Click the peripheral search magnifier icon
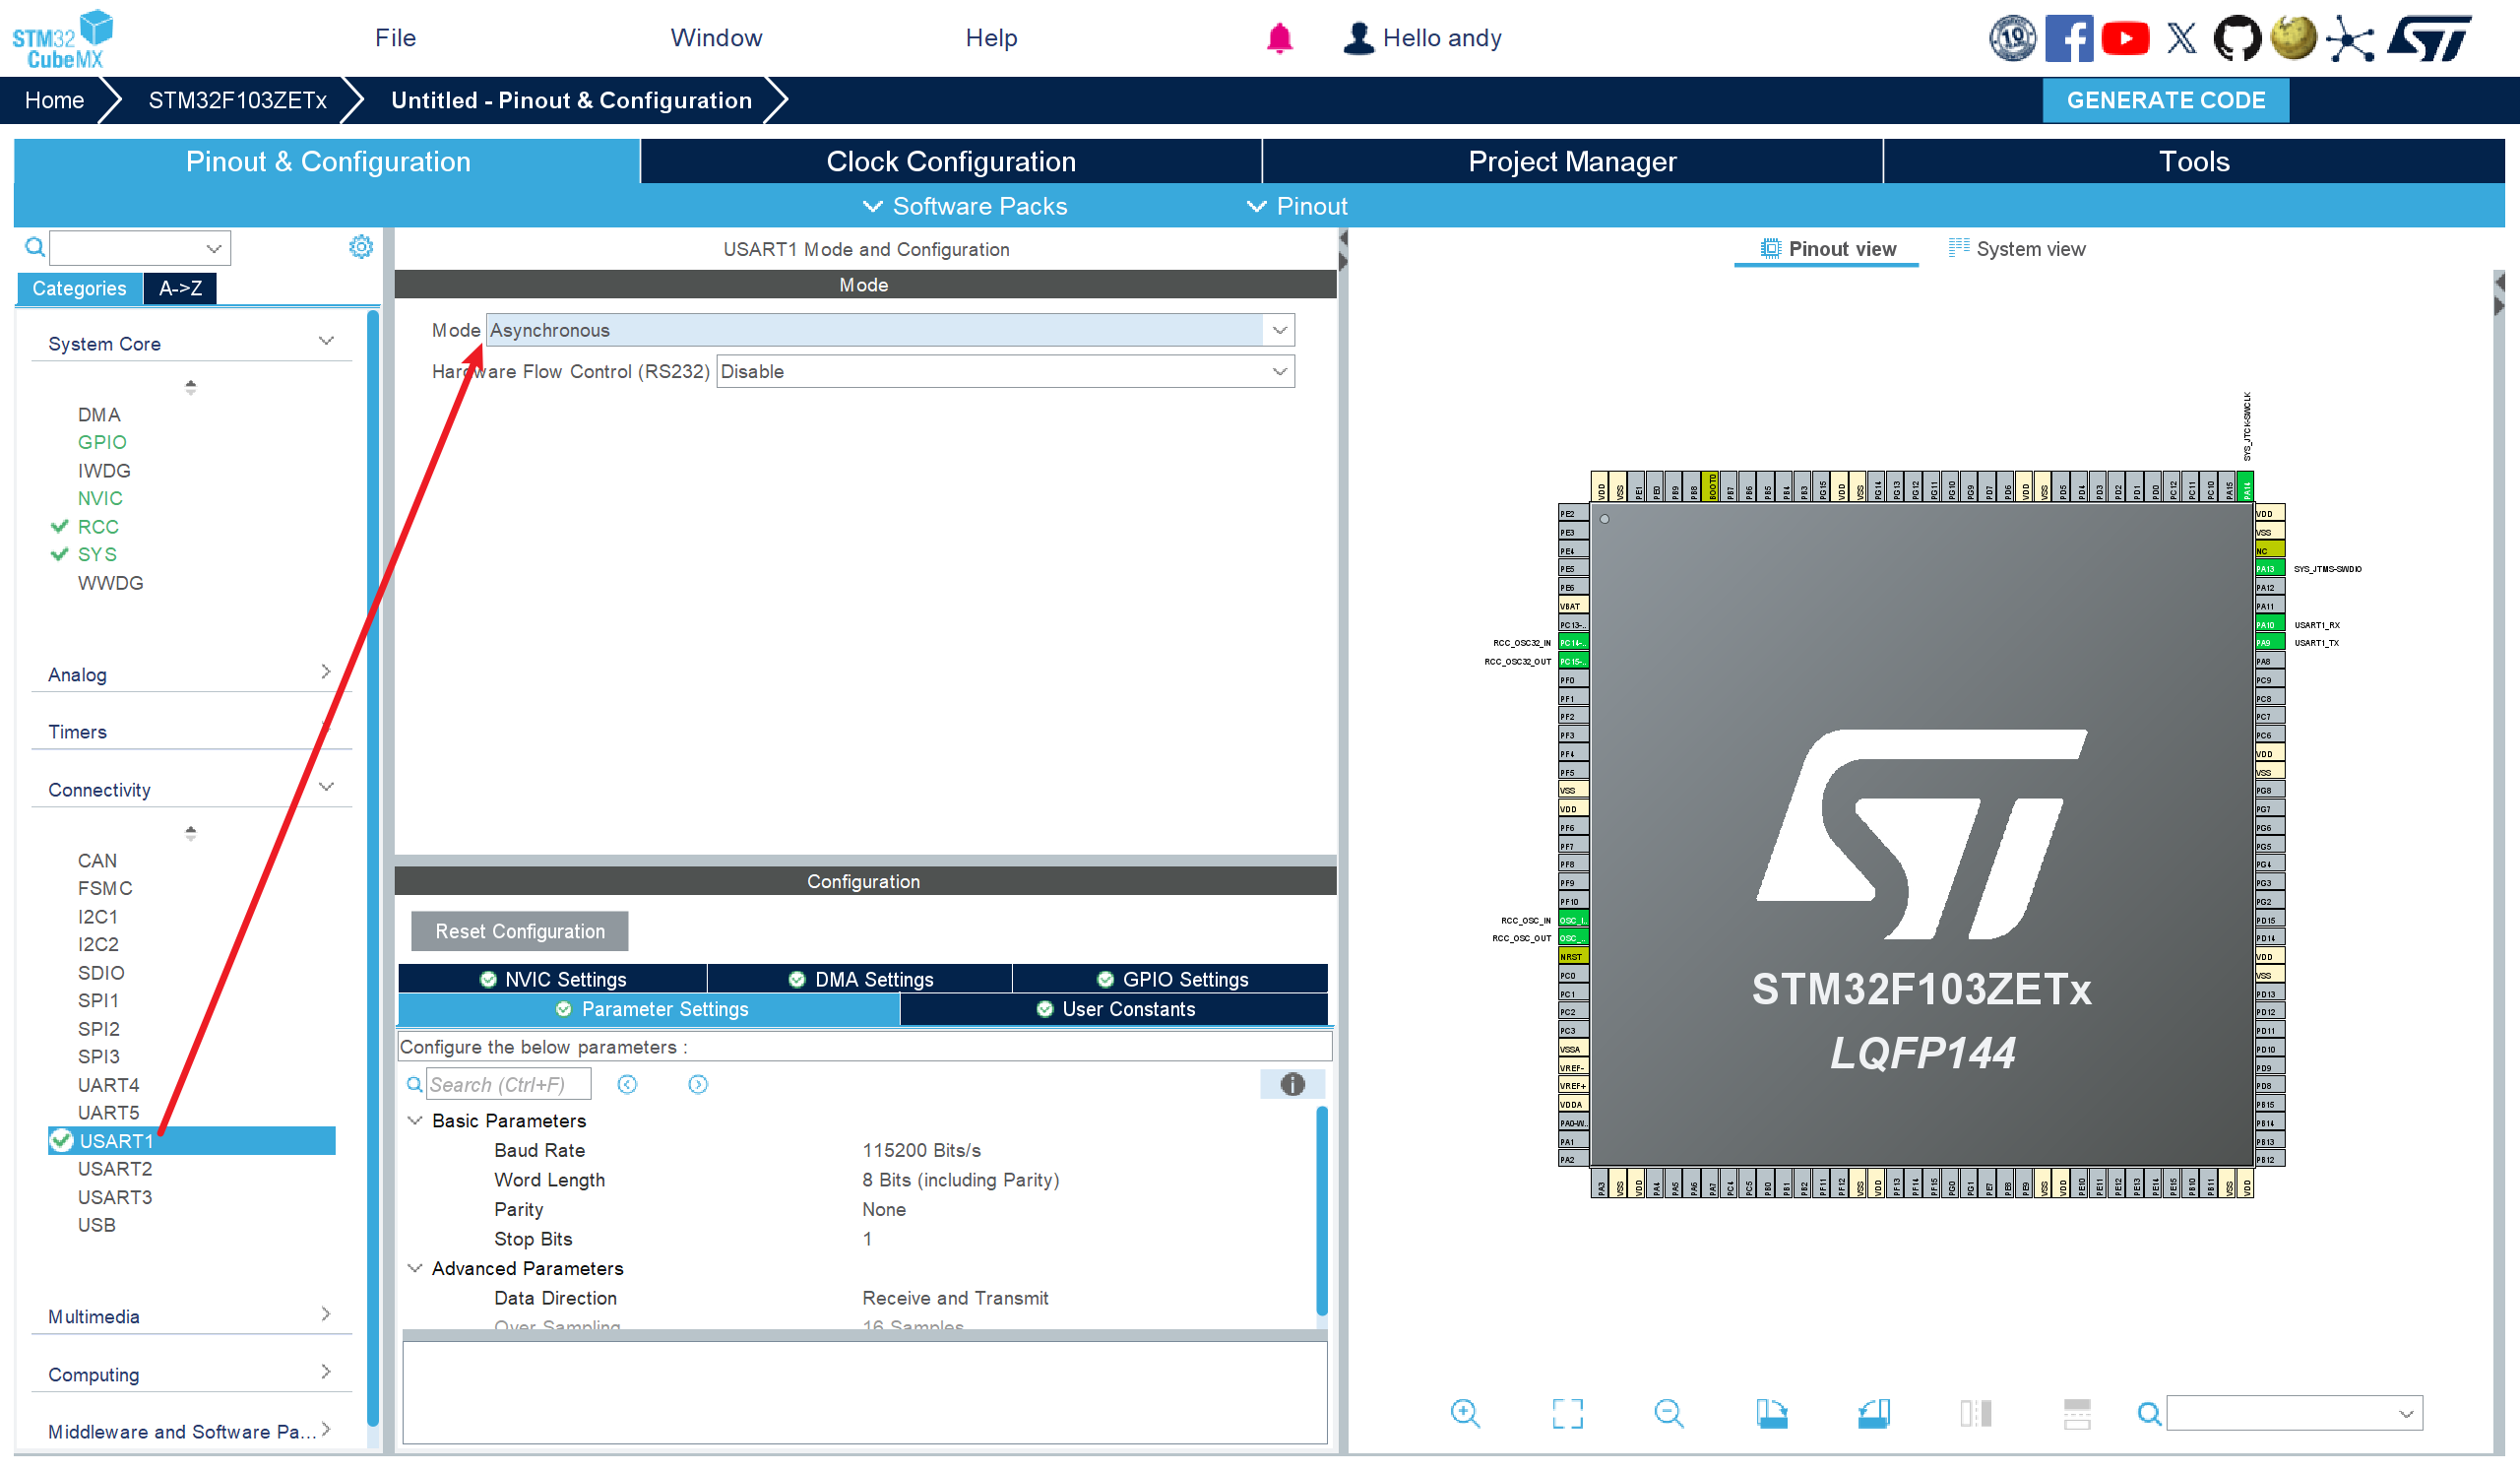This screenshot has height=1471, width=2520. (x=34, y=246)
